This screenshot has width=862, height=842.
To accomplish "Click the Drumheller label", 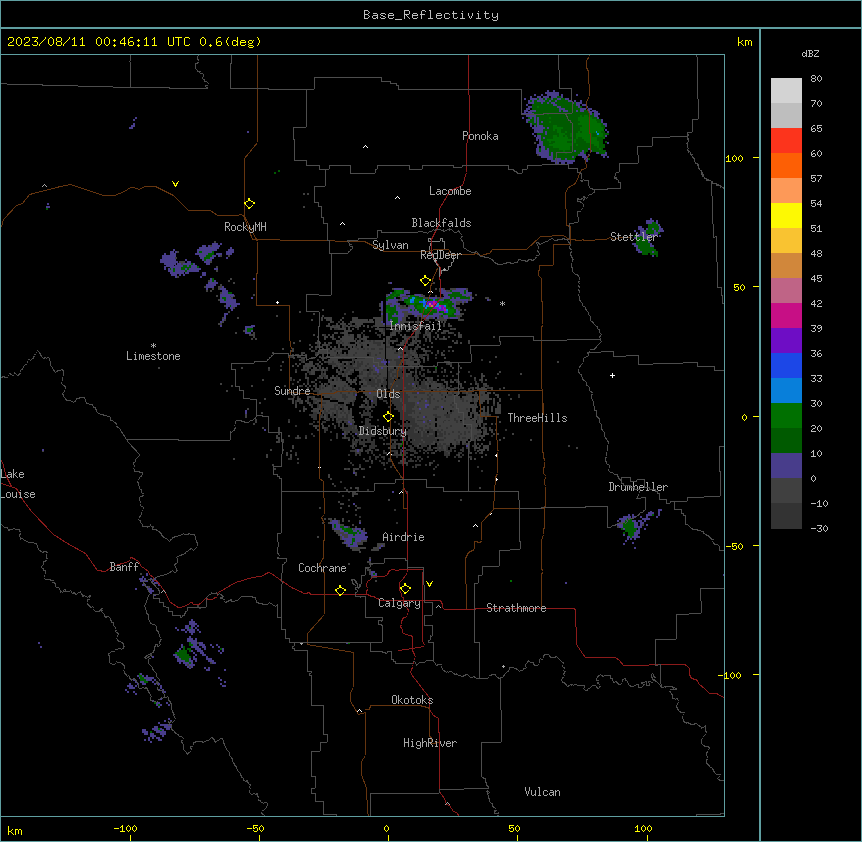I will point(638,487).
